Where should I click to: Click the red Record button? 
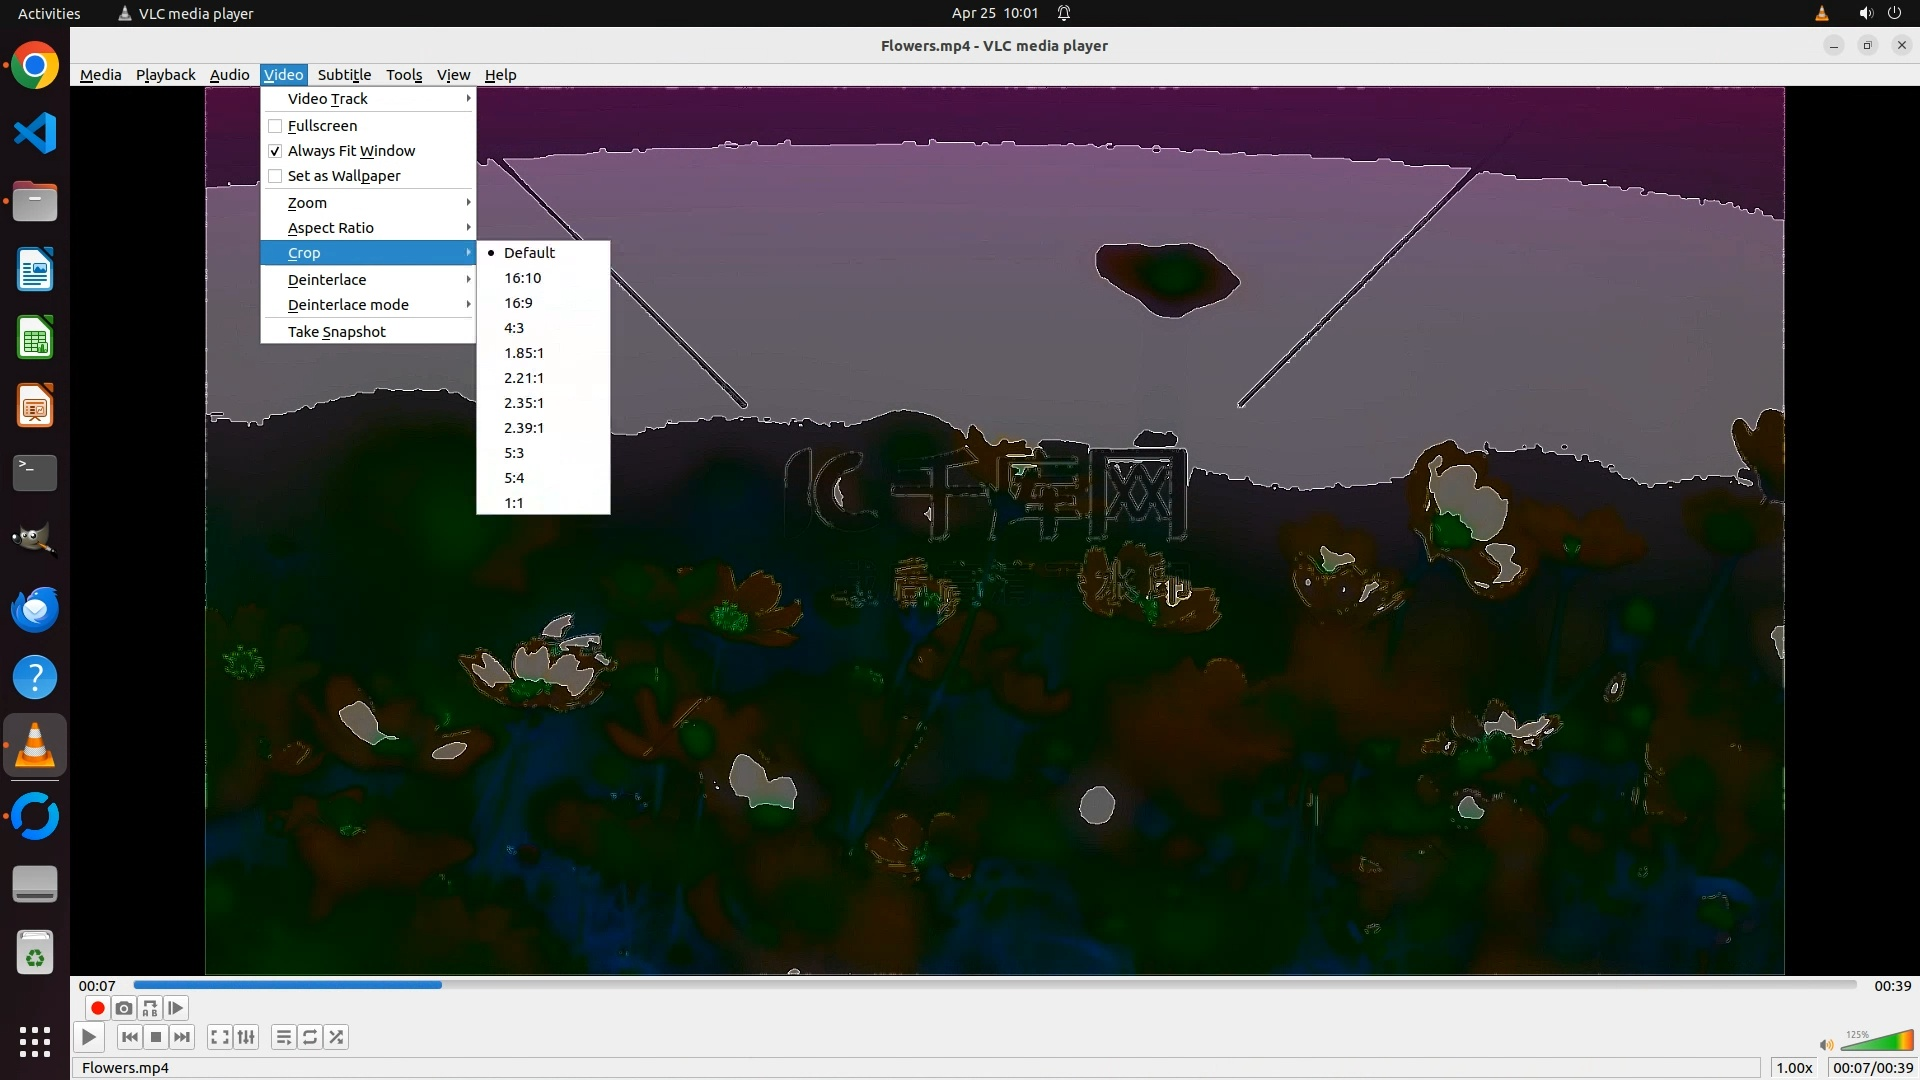click(97, 1008)
